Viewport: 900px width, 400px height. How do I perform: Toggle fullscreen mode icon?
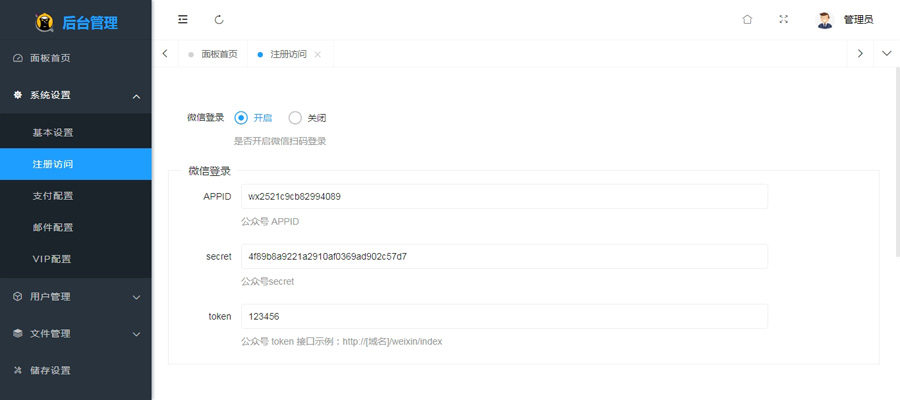(x=783, y=19)
